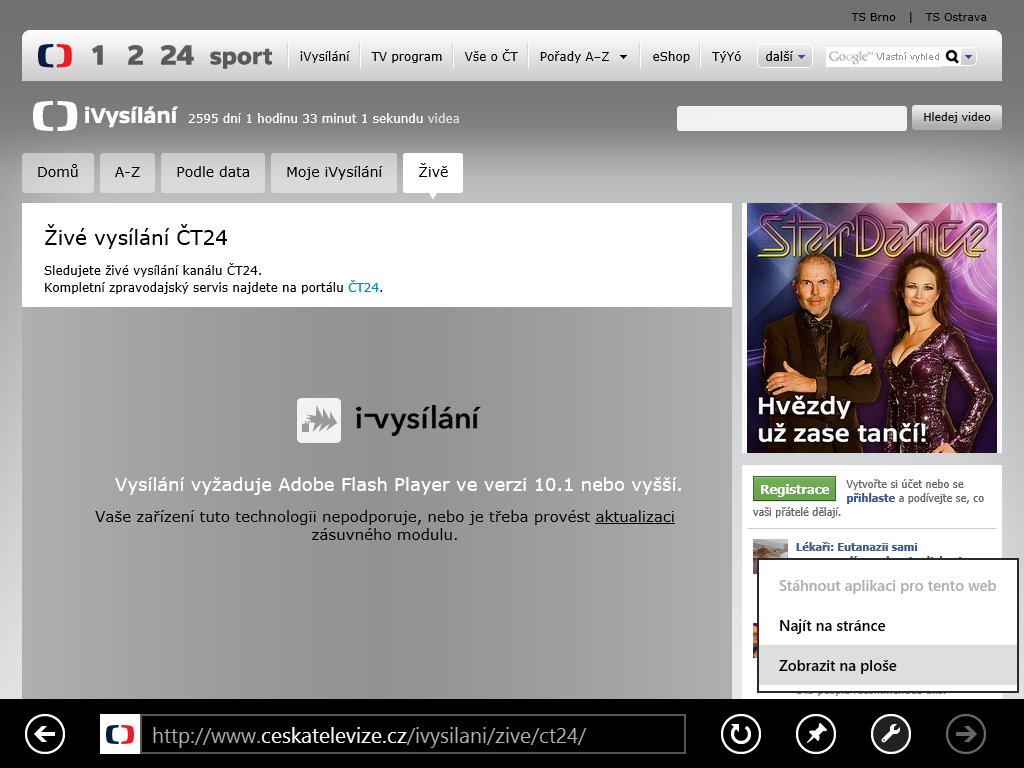Screen dimensions: 1024x768
Task: Click the video search input field
Action: (792, 118)
